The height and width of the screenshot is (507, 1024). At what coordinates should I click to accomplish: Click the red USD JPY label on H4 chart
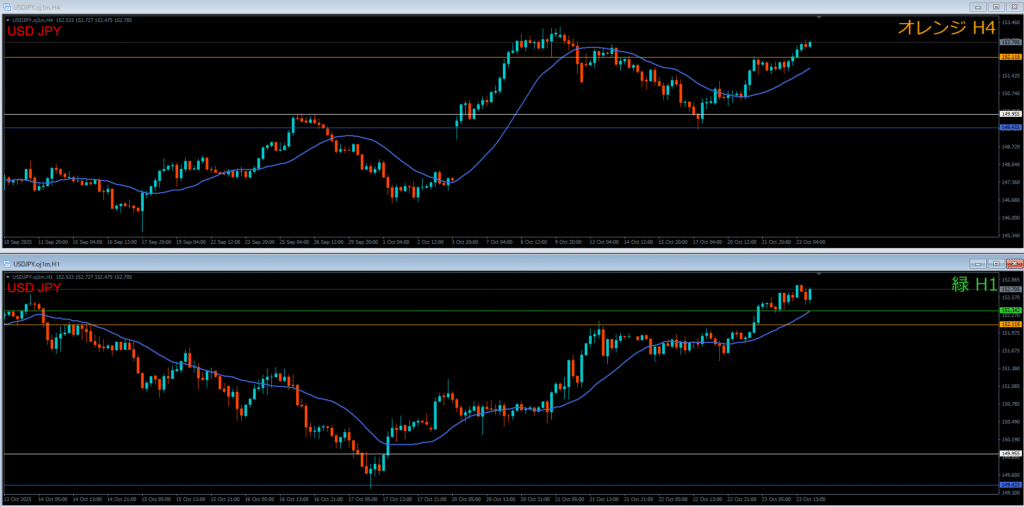pyautogui.click(x=35, y=31)
